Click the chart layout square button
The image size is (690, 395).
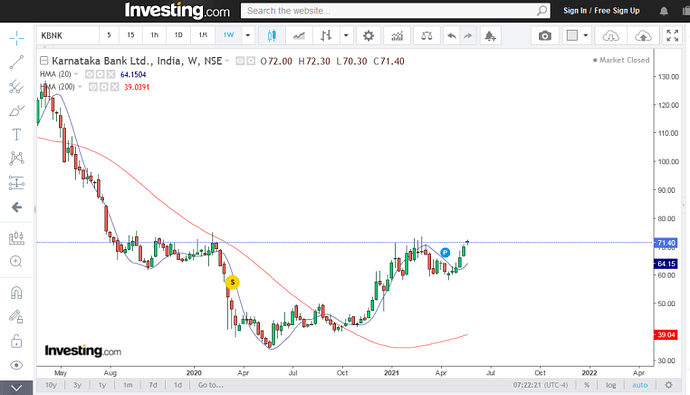(x=572, y=36)
